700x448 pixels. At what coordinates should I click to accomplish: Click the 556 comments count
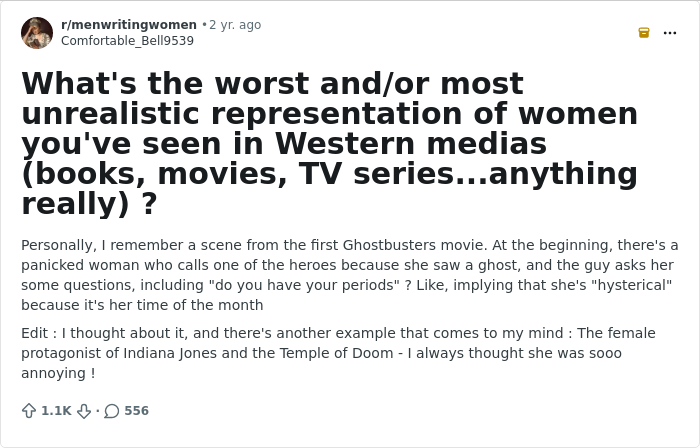136,411
